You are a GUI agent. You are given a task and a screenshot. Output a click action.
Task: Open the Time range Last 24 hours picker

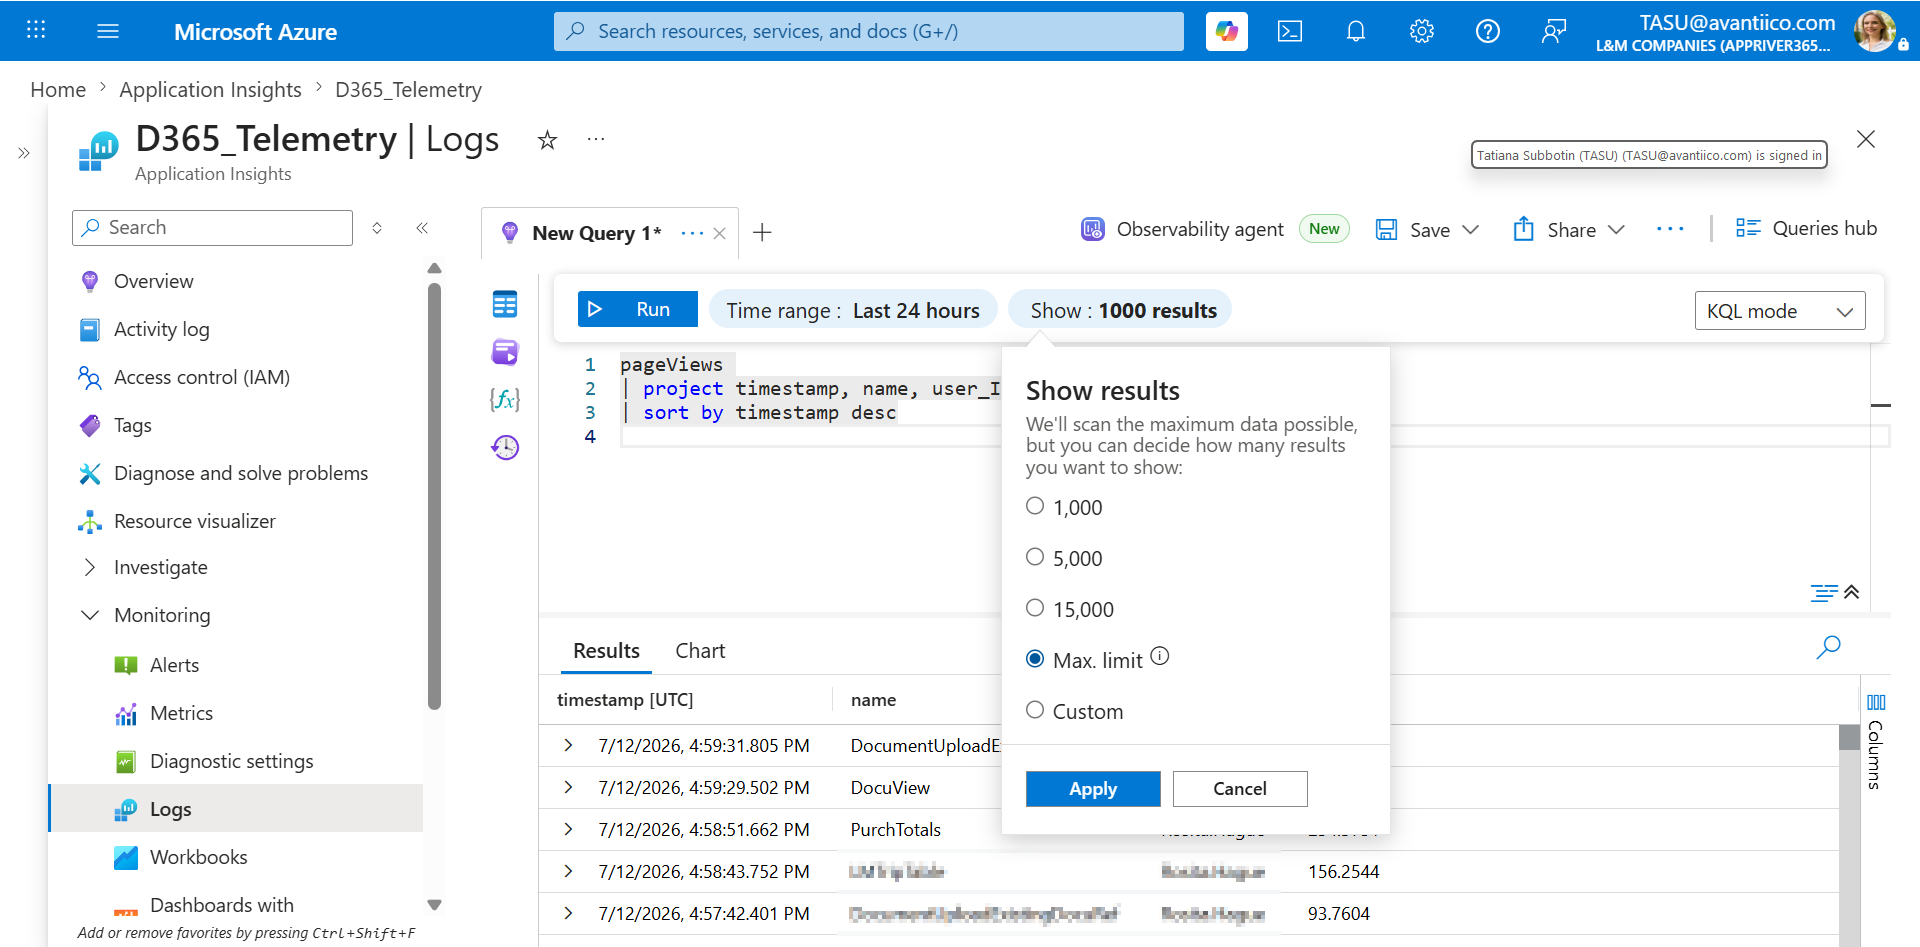pos(853,310)
